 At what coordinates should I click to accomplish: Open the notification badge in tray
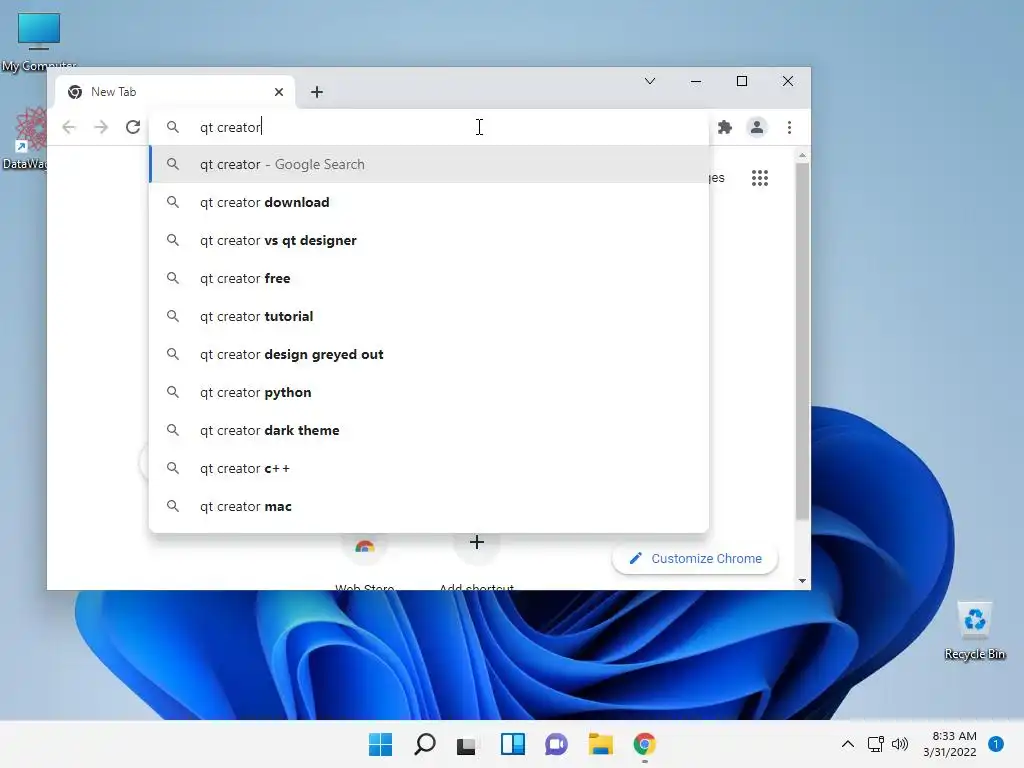(x=996, y=744)
